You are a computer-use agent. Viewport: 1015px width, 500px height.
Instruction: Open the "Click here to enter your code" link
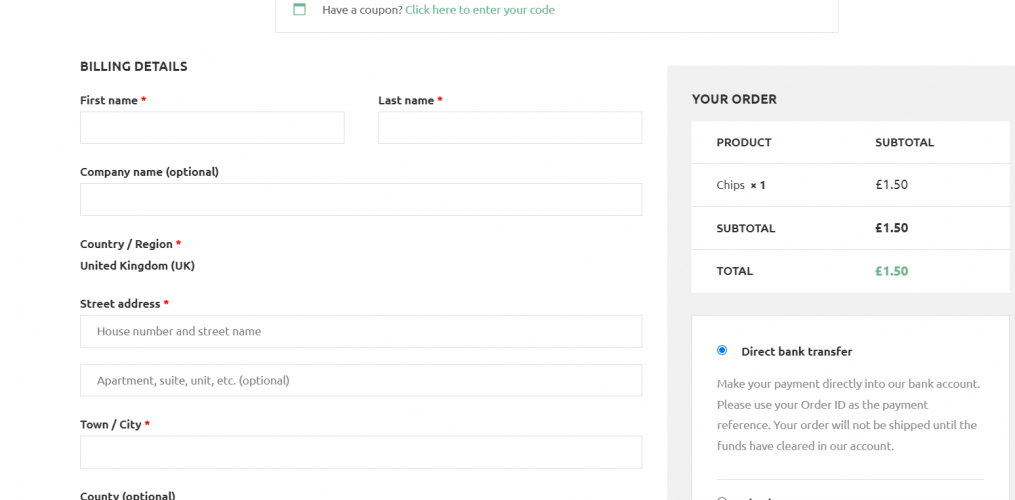(480, 10)
